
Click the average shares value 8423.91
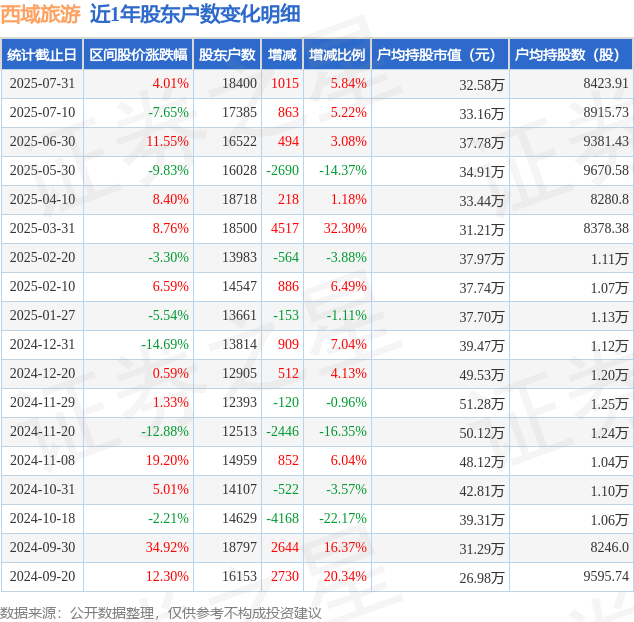pyautogui.click(x=606, y=83)
